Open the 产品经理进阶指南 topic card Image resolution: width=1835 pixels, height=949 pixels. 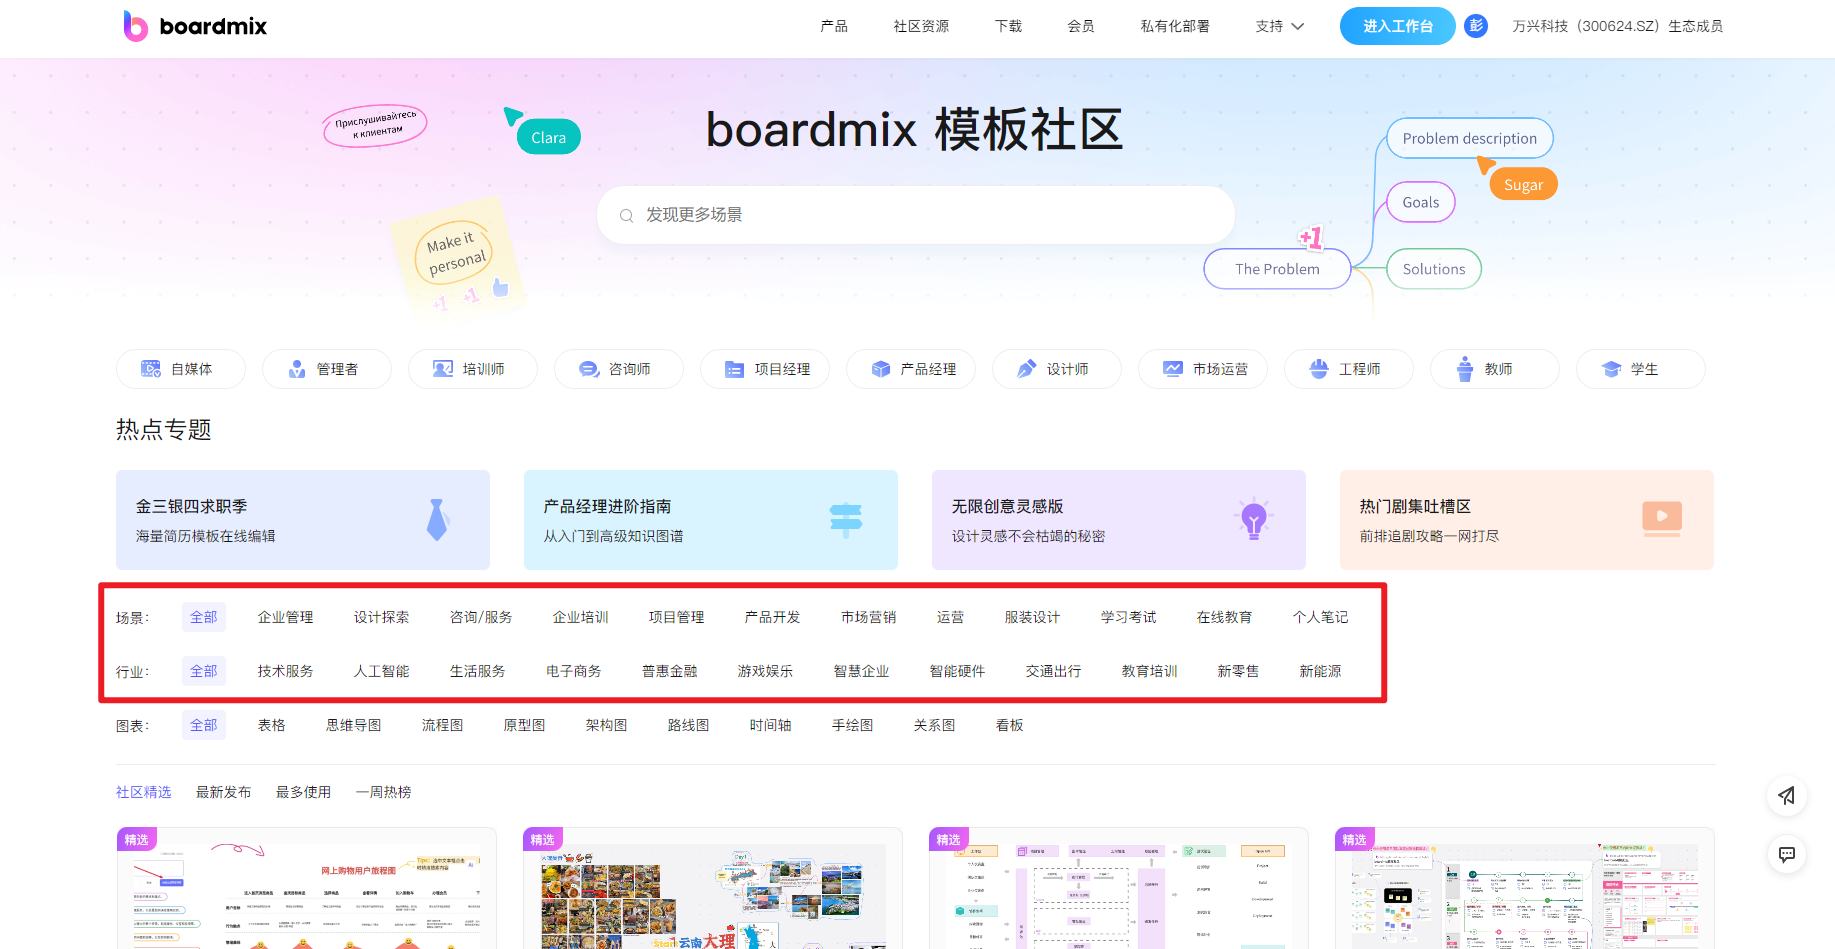[x=710, y=519]
